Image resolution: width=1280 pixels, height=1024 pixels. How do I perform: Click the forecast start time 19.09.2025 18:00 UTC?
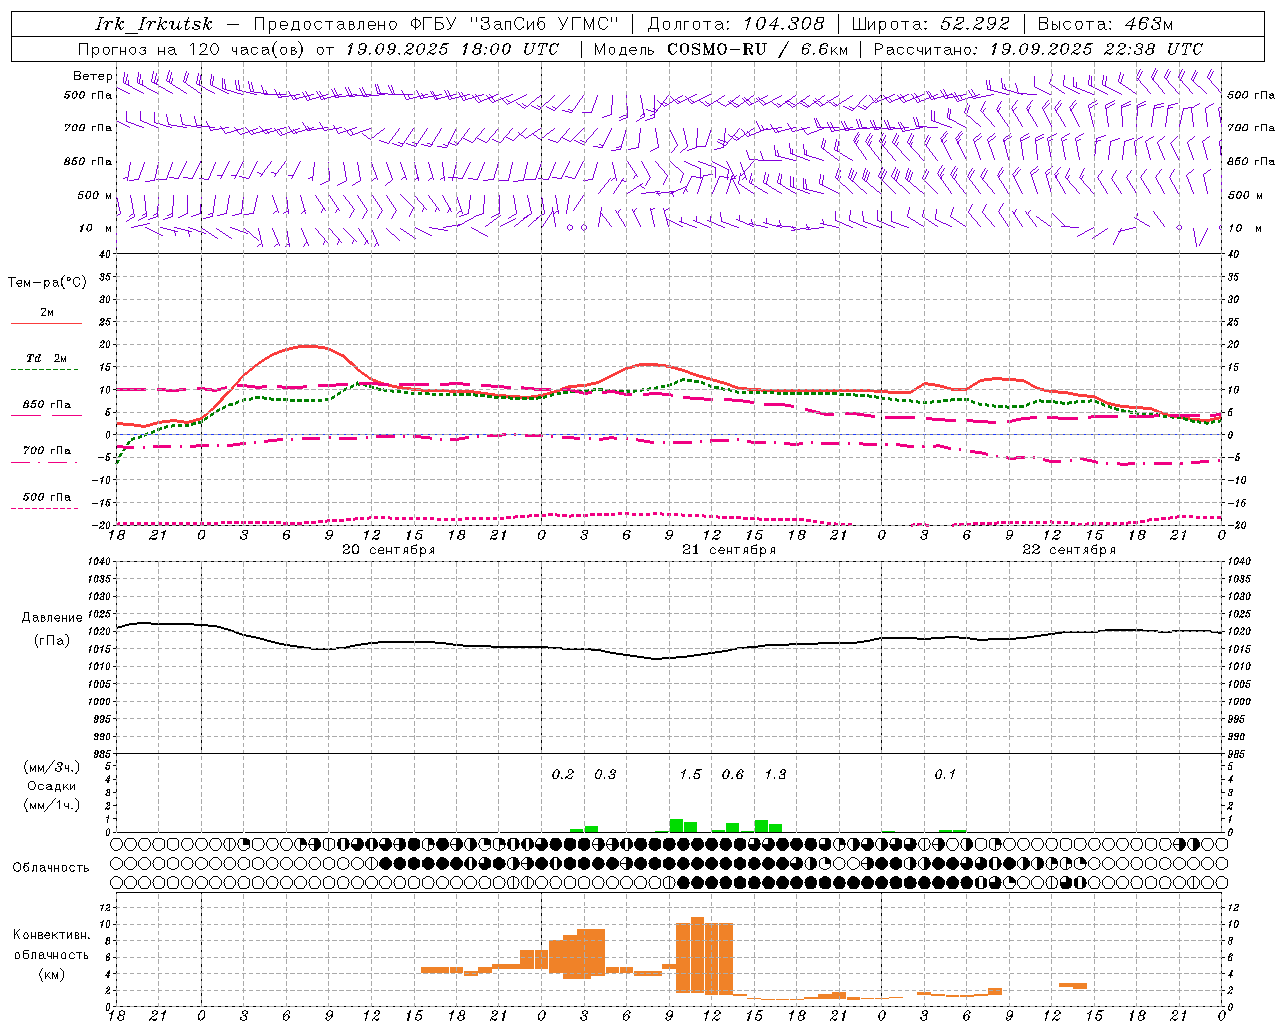tap(452, 49)
